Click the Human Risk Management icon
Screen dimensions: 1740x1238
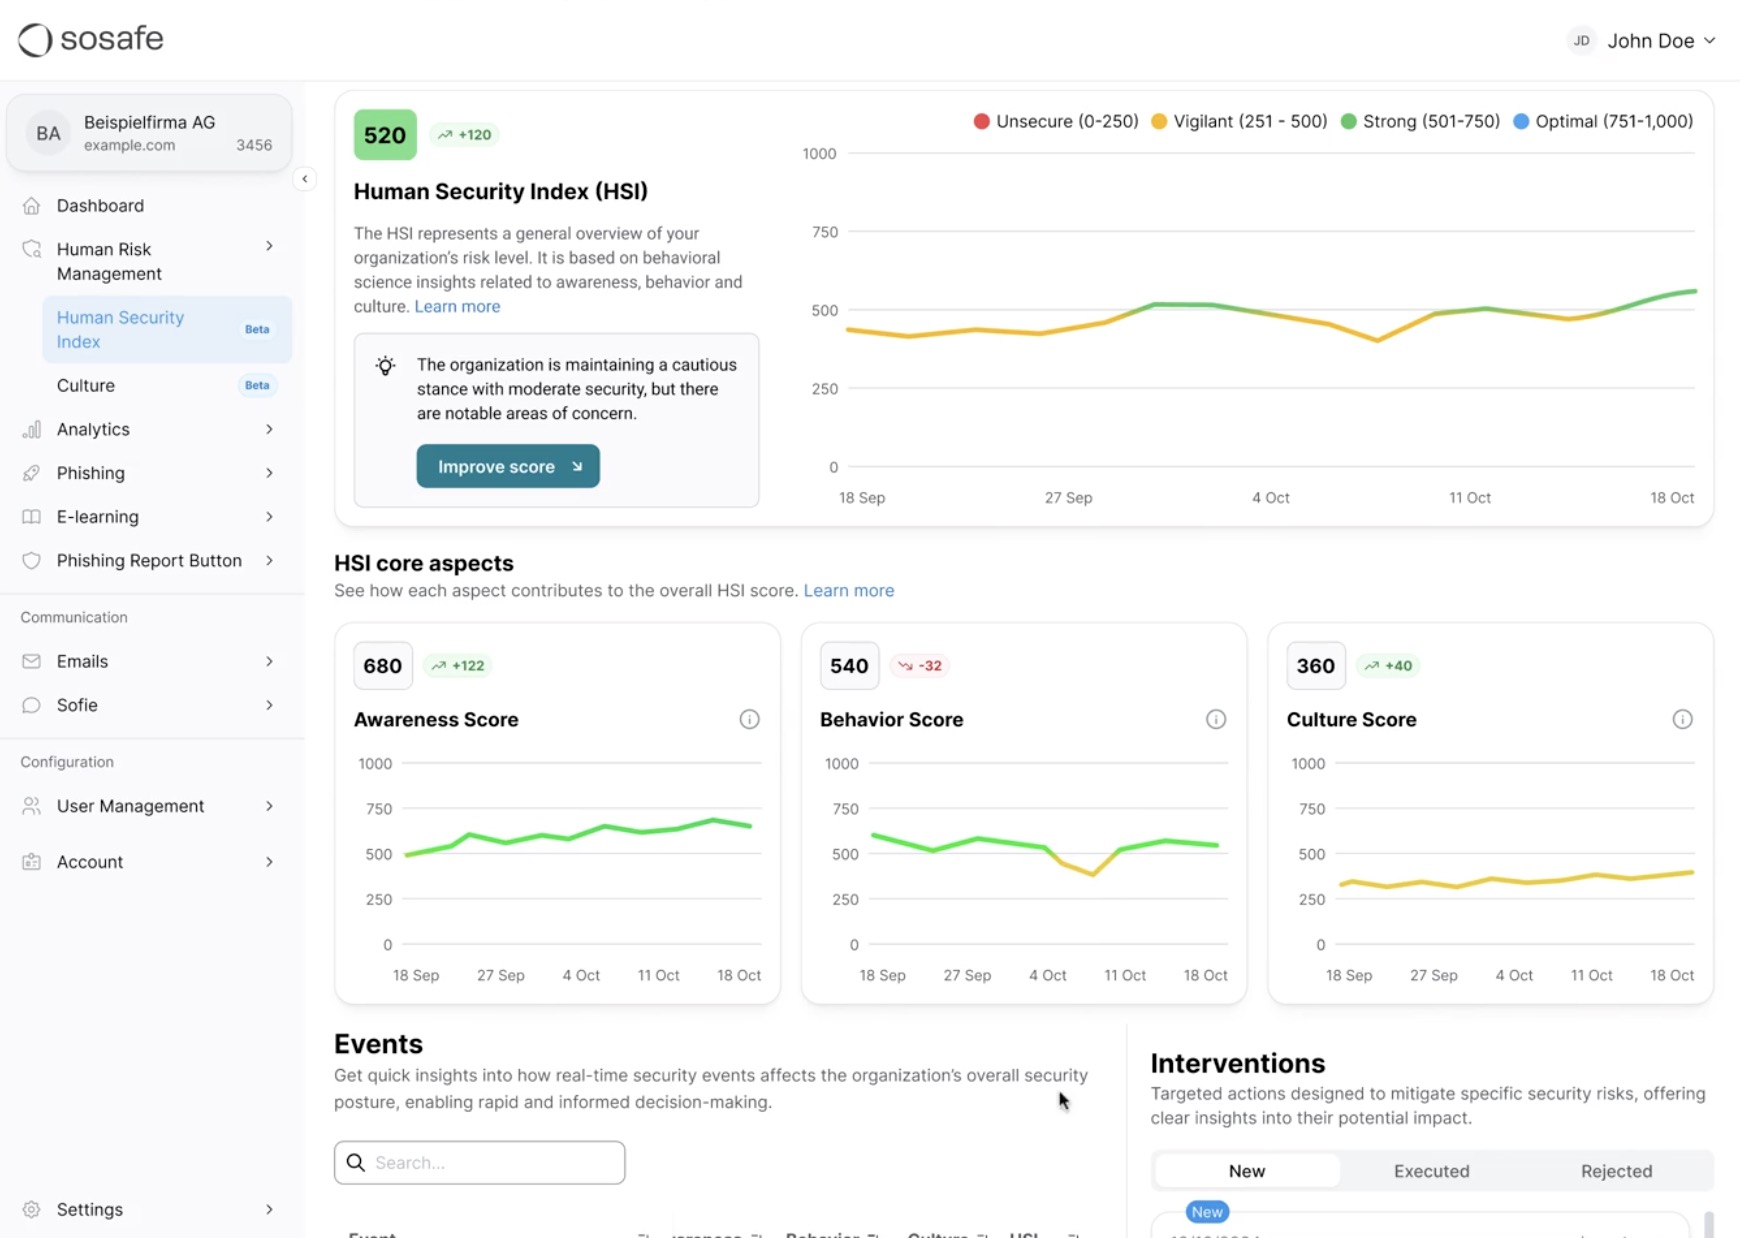coord(32,249)
